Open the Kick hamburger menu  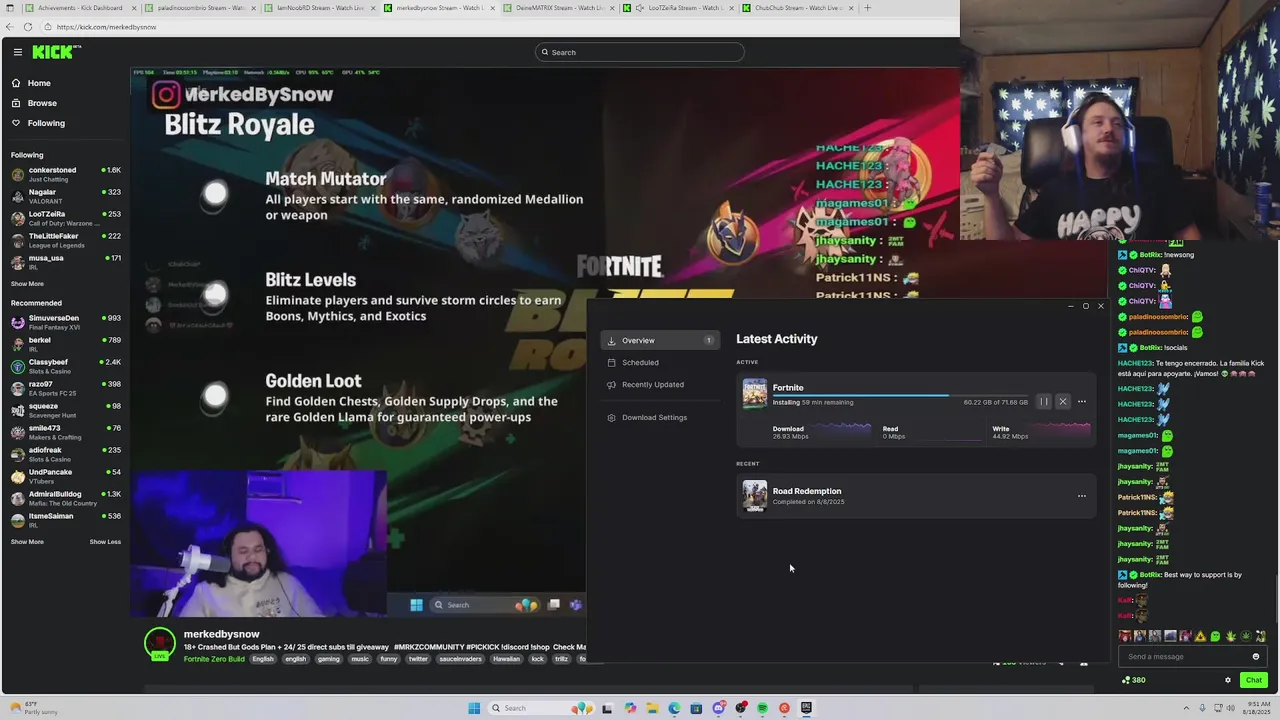point(18,52)
